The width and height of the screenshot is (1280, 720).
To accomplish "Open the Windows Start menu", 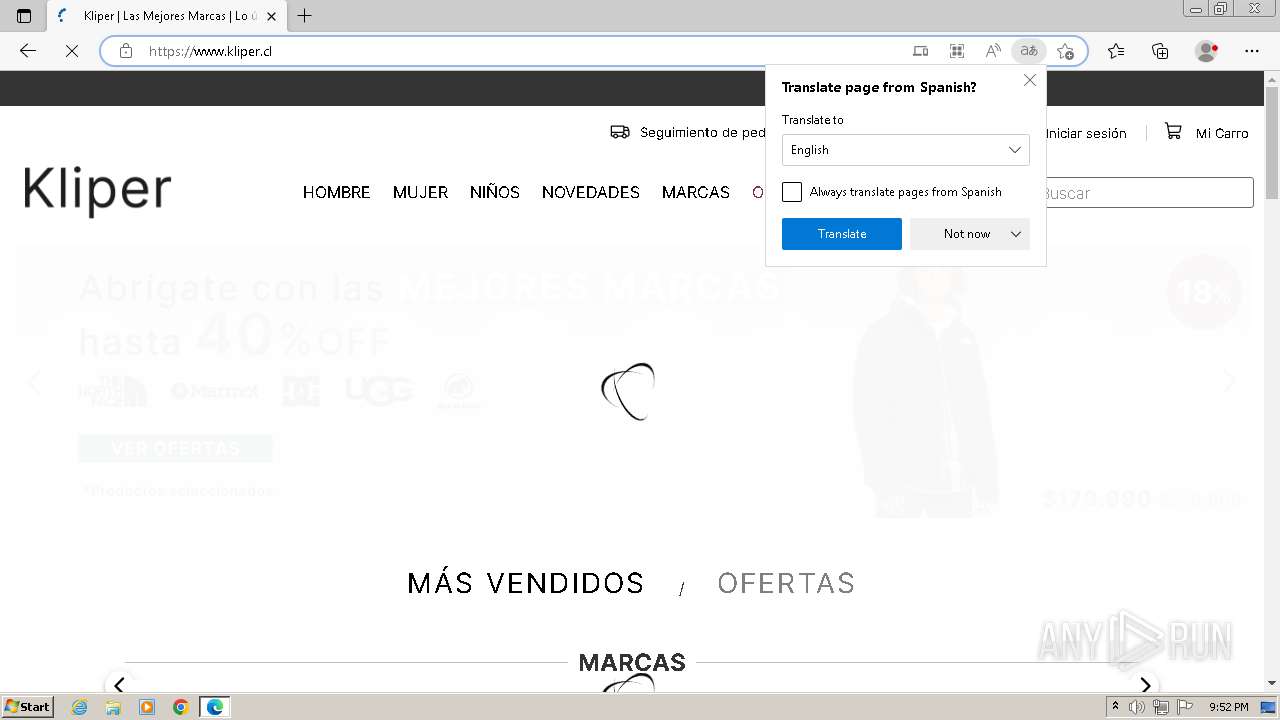I will pyautogui.click(x=27, y=707).
